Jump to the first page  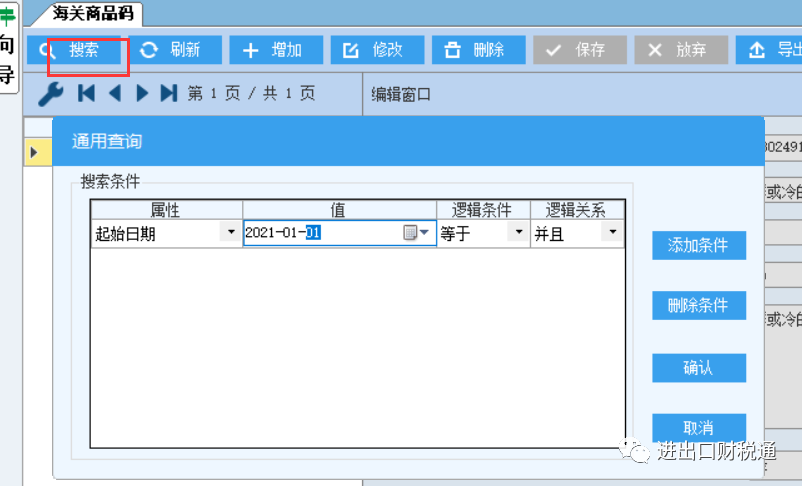pyautogui.click(x=87, y=94)
